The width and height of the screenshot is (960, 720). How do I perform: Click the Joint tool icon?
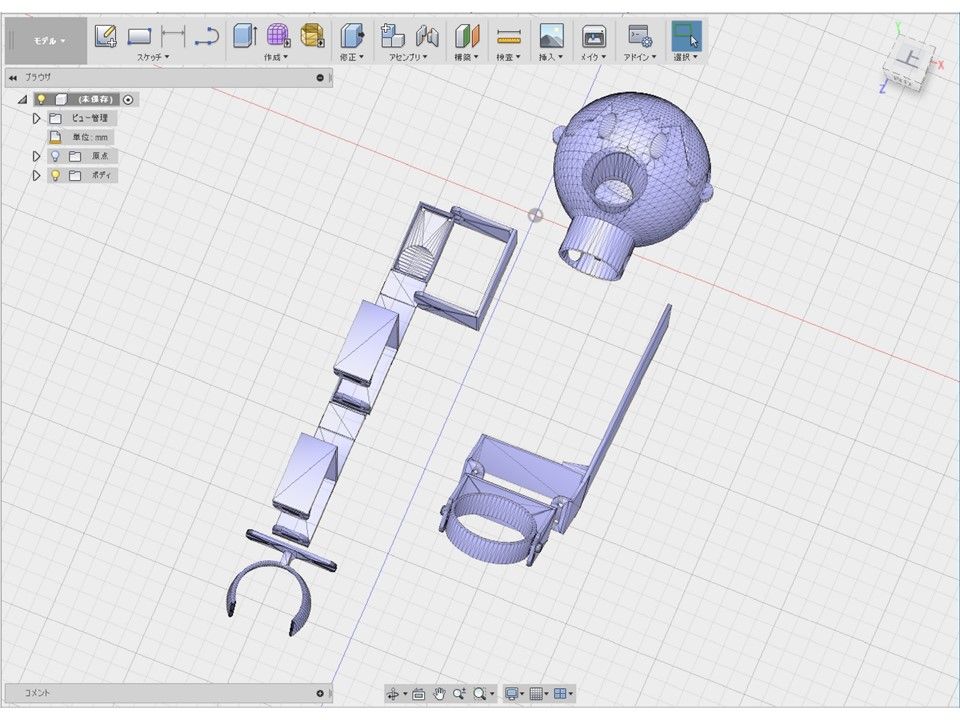coord(427,36)
